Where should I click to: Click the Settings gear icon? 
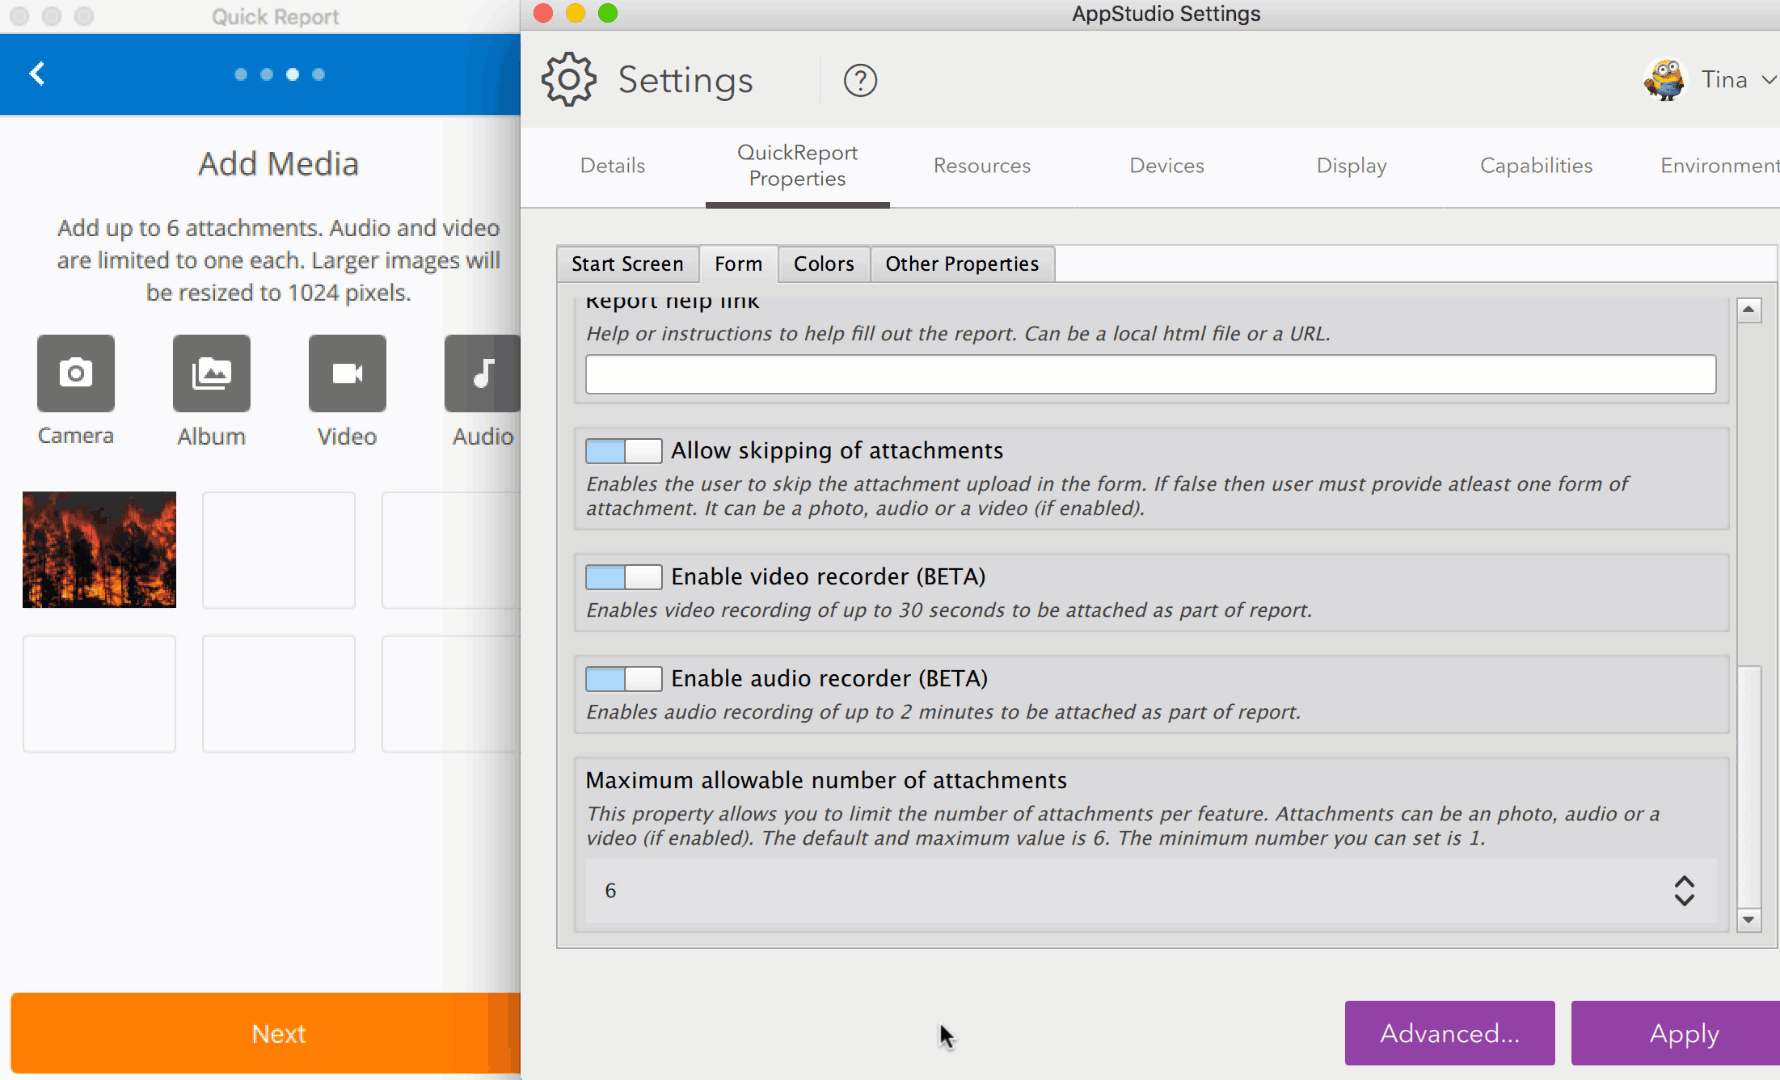coord(569,80)
